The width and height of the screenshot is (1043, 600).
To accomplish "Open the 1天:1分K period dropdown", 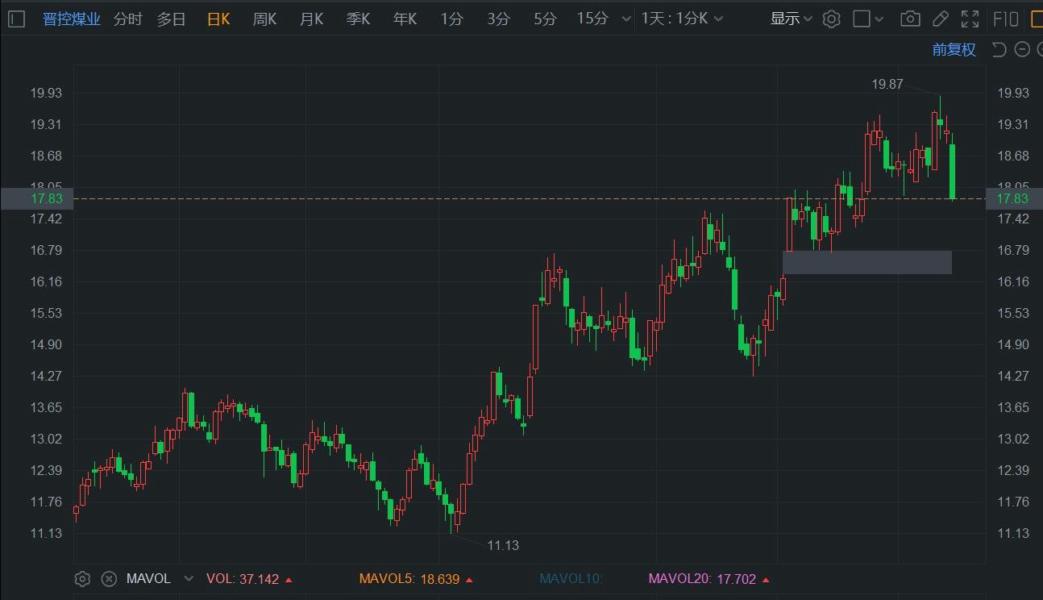I will coord(682,18).
